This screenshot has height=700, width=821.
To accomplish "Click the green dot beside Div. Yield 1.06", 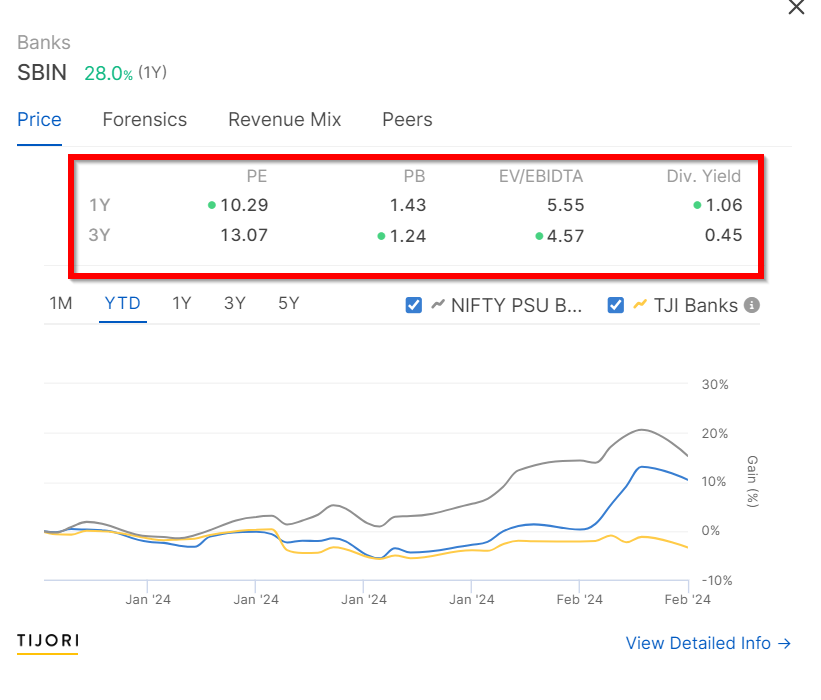I will (x=697, y=205).
